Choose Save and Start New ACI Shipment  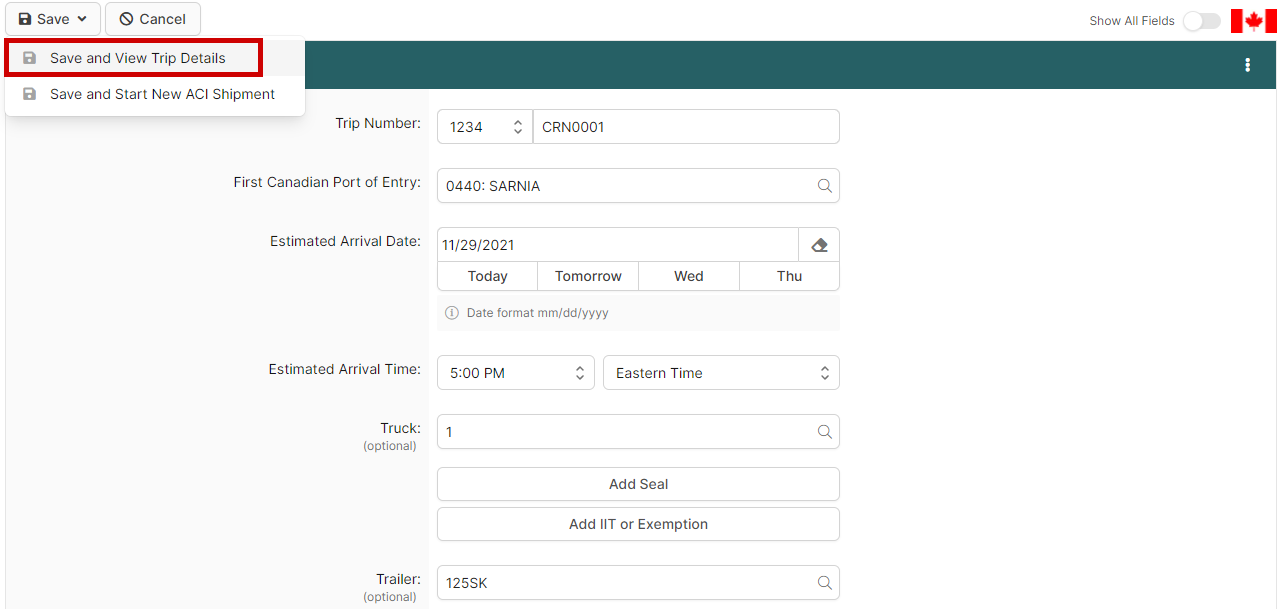[x=162, y=94]
